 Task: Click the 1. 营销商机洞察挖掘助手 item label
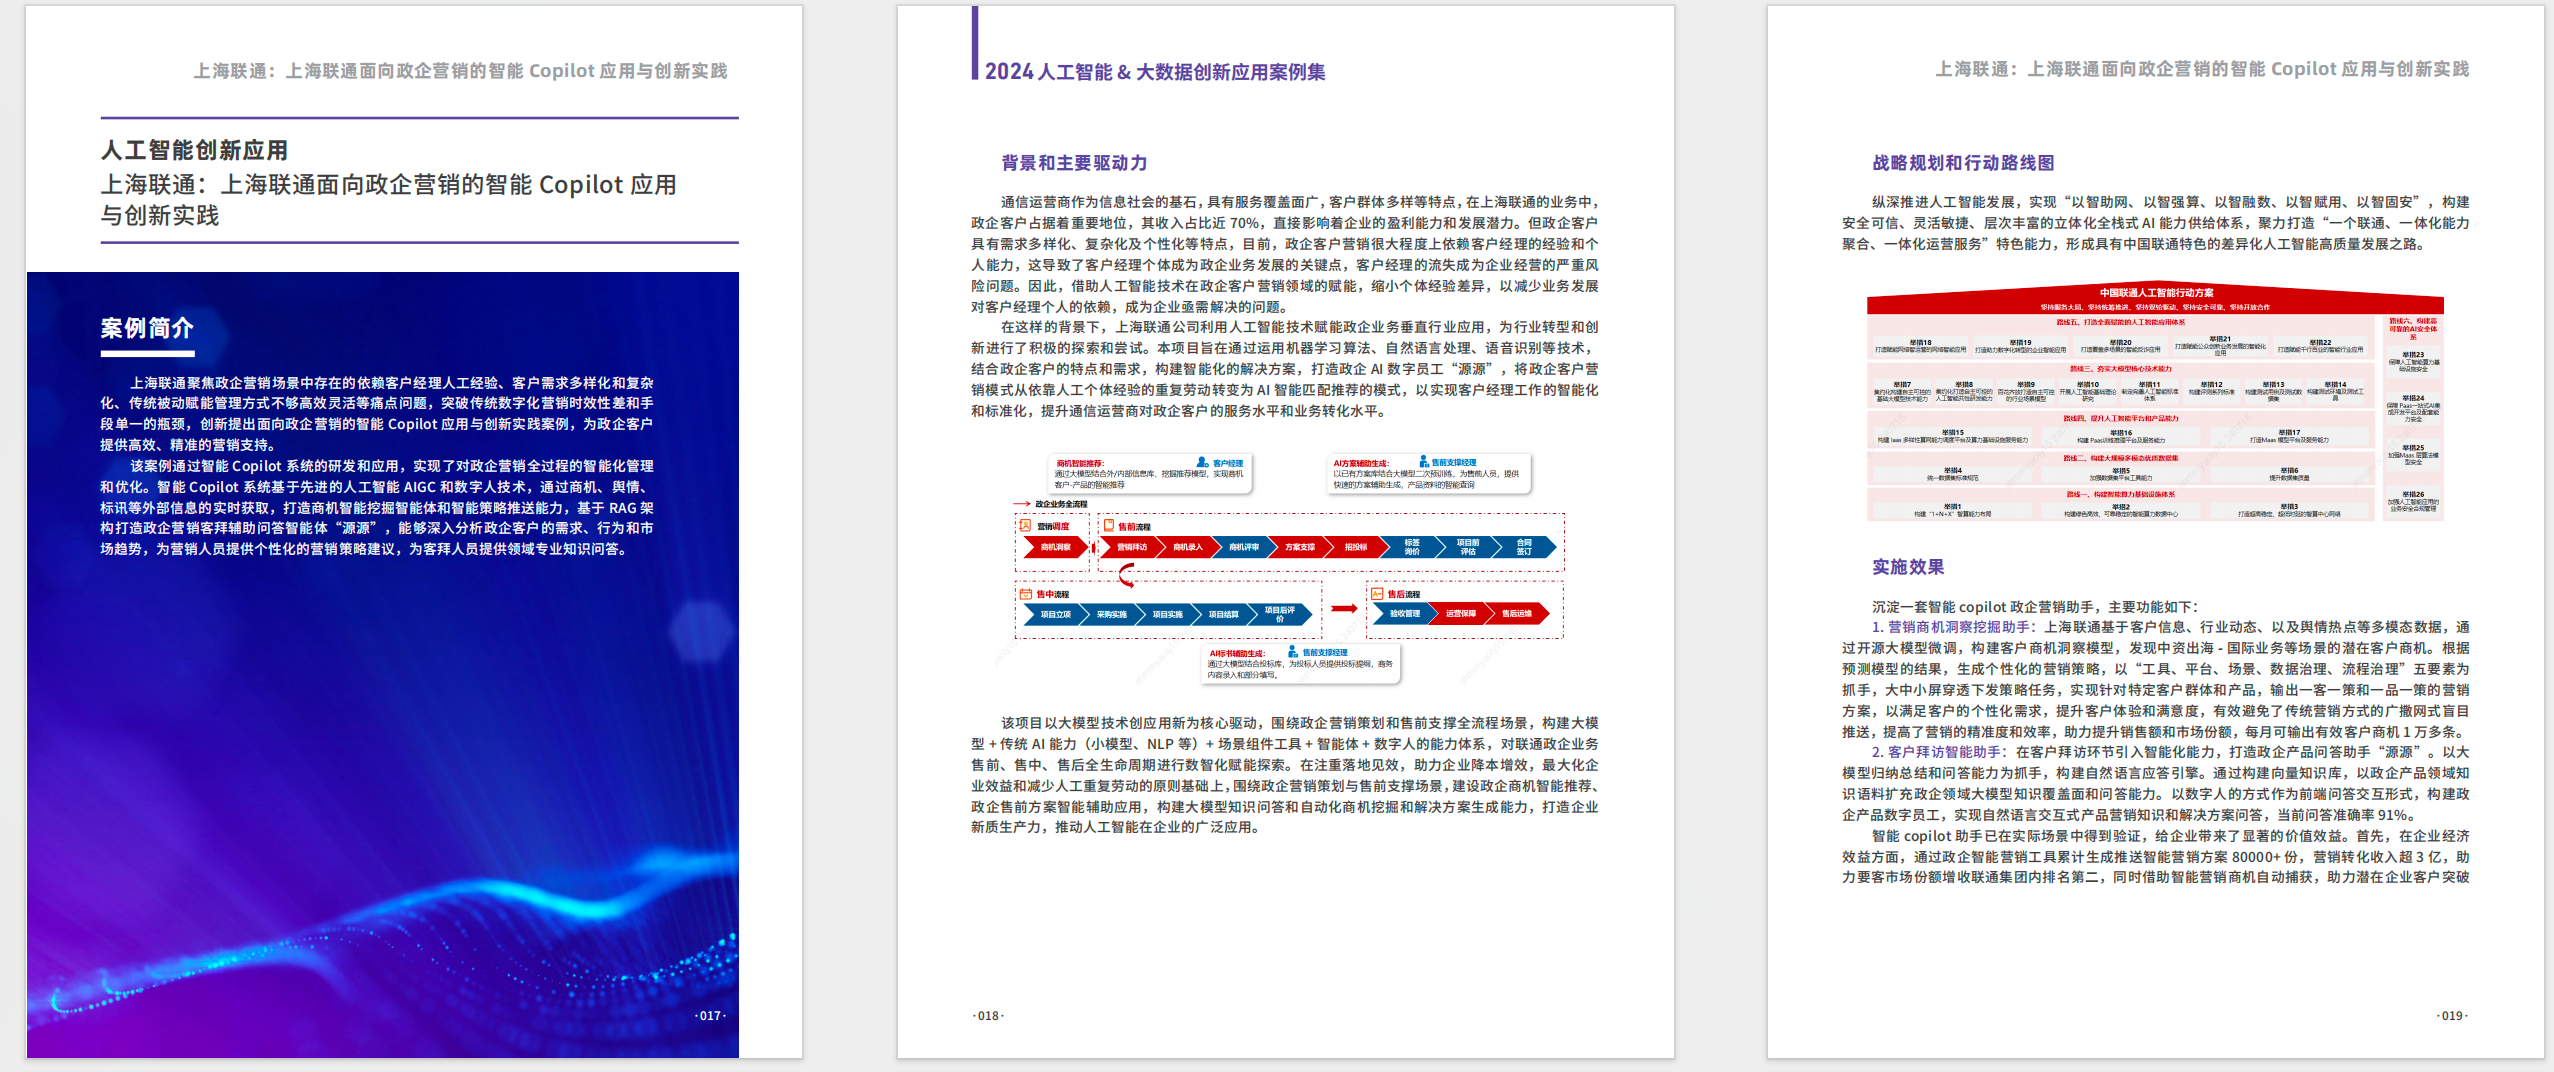pos(1953,627)
